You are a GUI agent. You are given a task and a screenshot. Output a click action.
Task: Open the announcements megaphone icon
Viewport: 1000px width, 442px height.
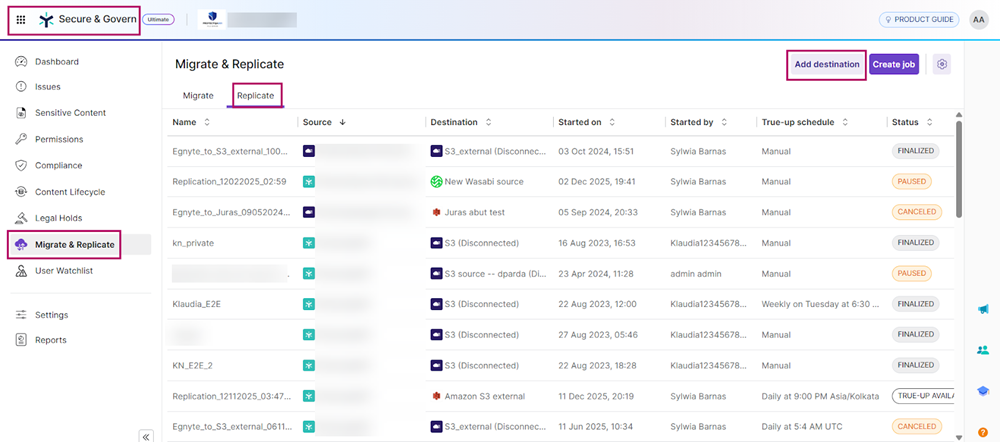[x=983, y=310]
